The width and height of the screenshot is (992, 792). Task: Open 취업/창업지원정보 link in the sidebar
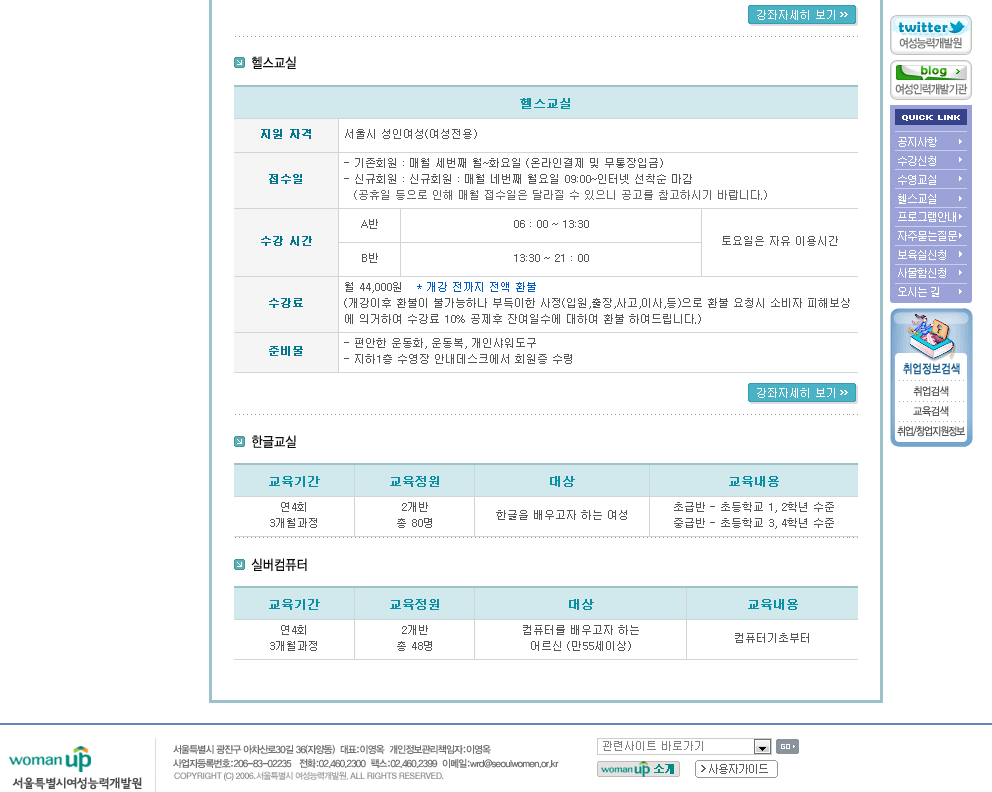click(930, 432)
